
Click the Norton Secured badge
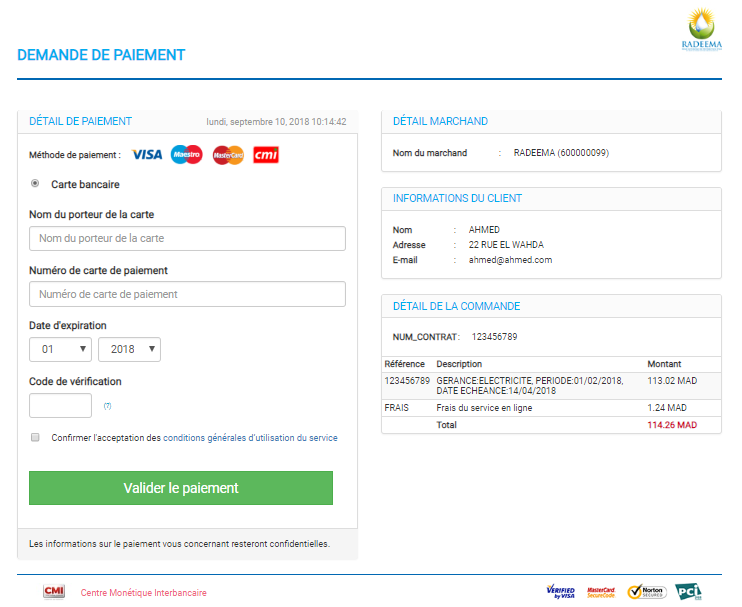point(647,591)
